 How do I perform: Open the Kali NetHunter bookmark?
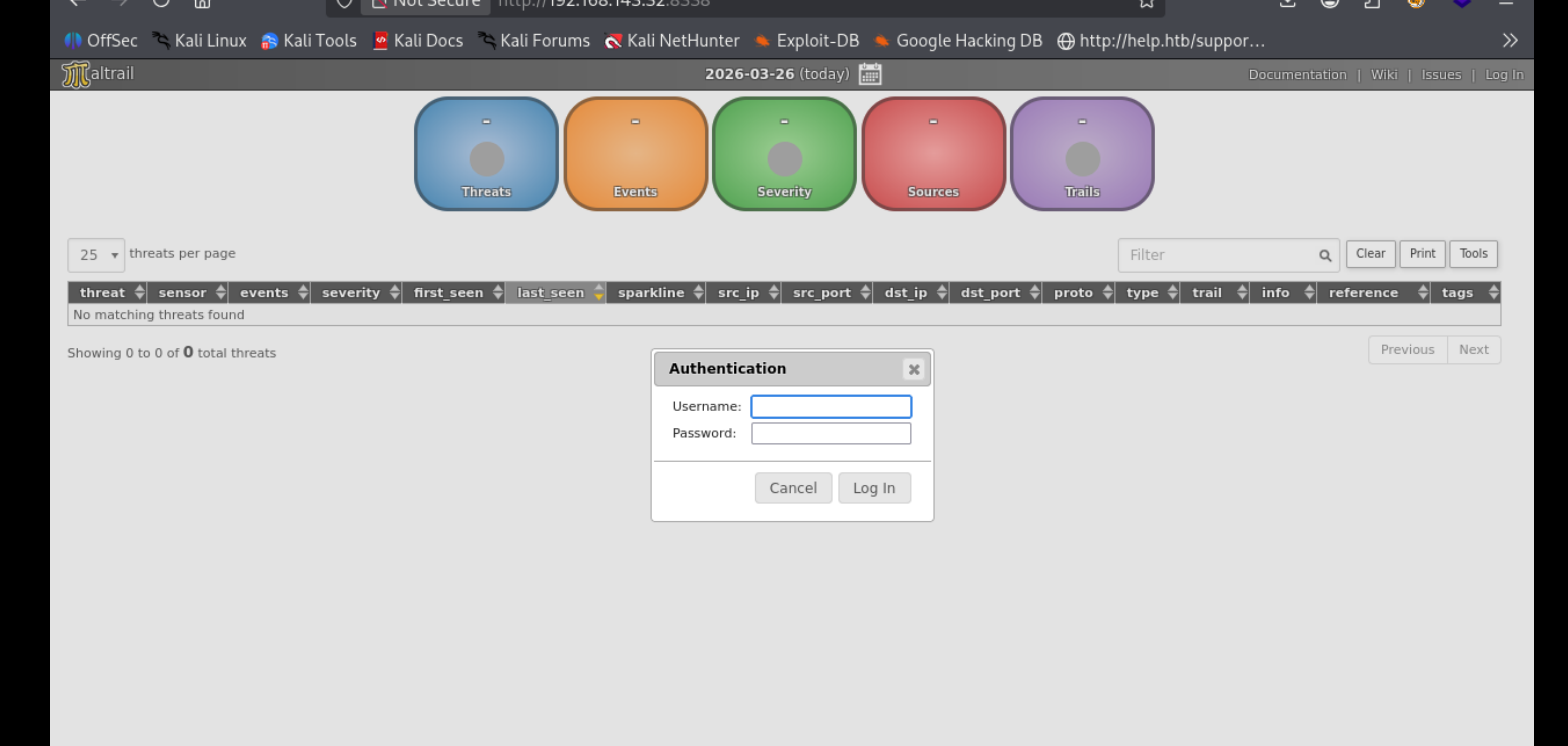(672, 41)
